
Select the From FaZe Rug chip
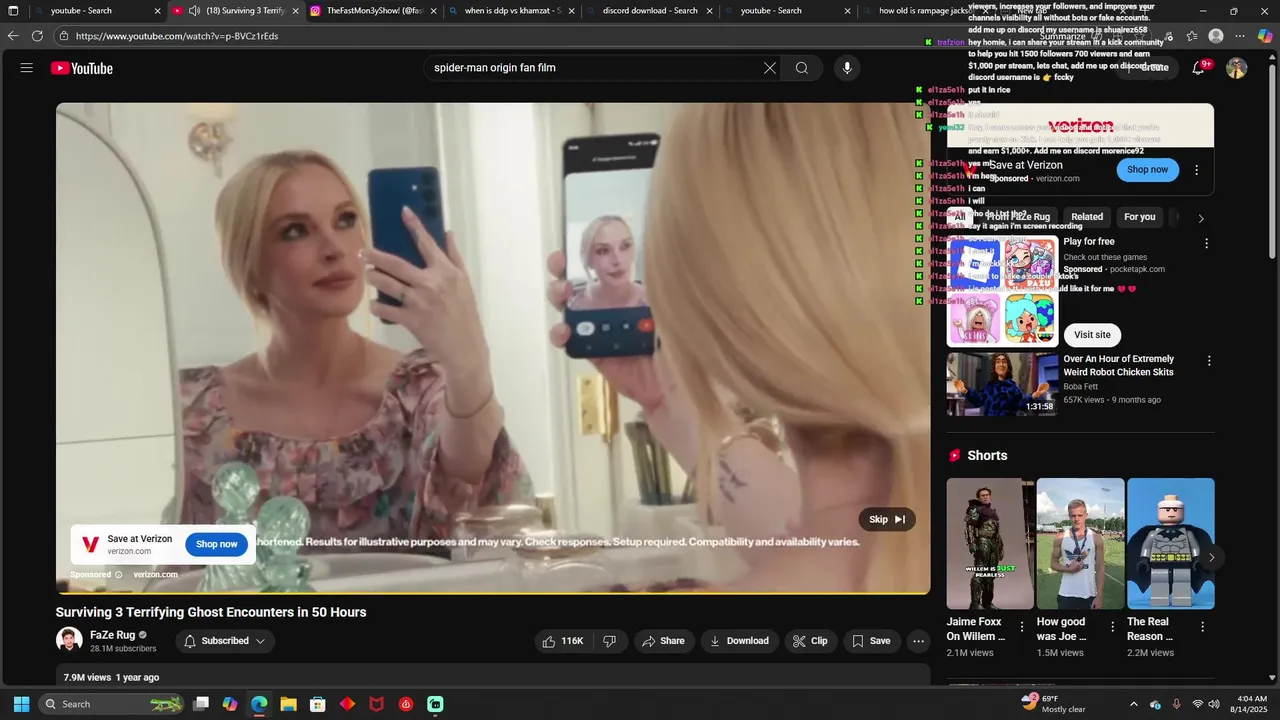[x=1019, y=217]
